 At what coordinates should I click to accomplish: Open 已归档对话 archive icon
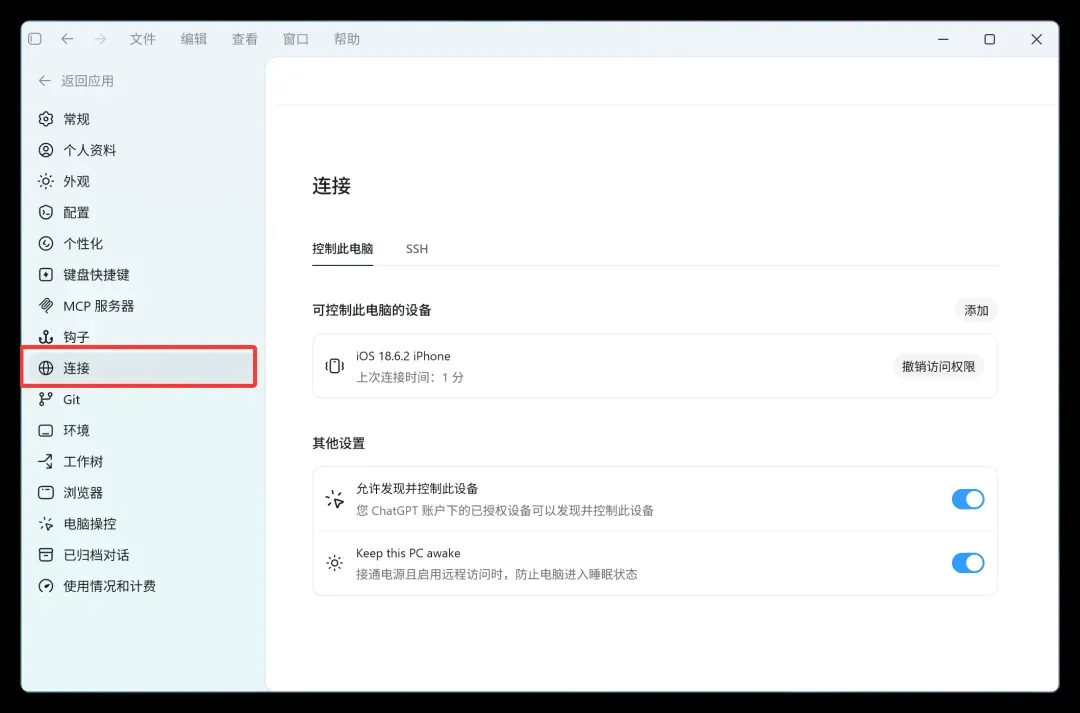pos(45,555)
